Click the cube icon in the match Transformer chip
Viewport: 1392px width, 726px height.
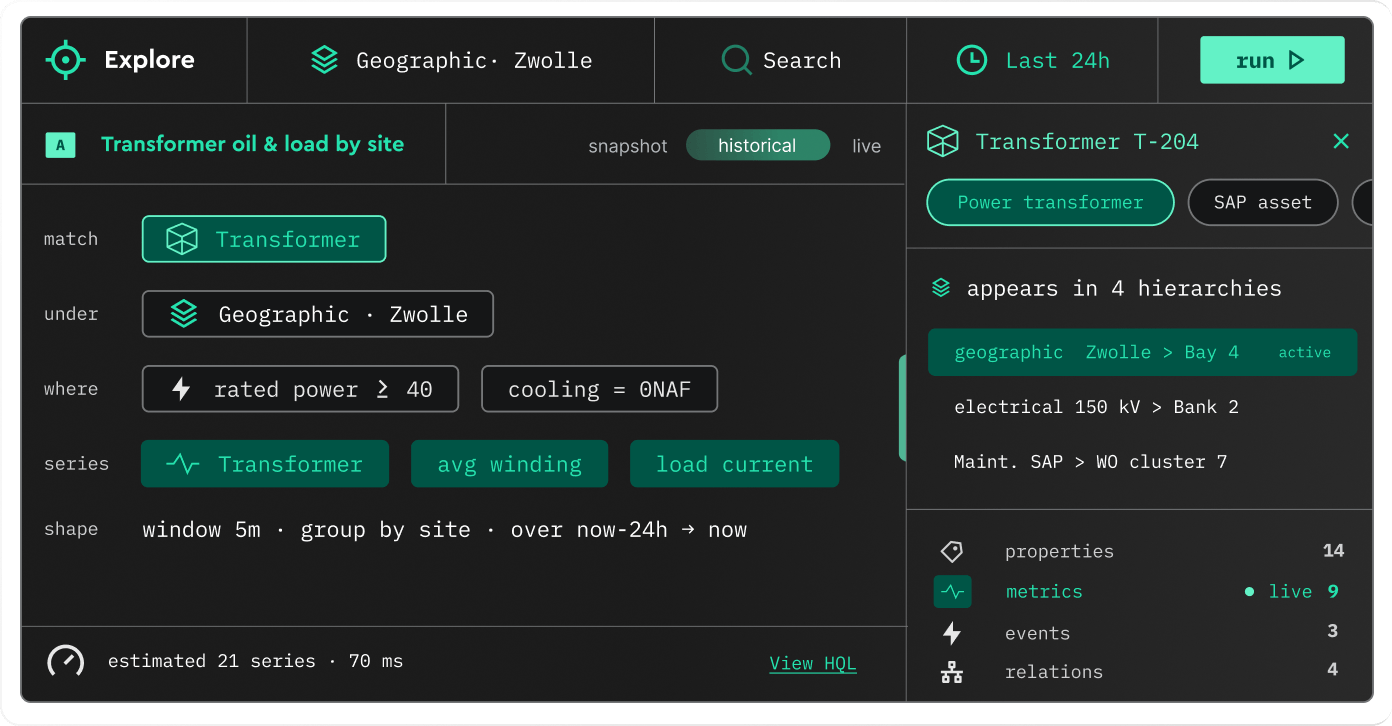click(182, 239)
